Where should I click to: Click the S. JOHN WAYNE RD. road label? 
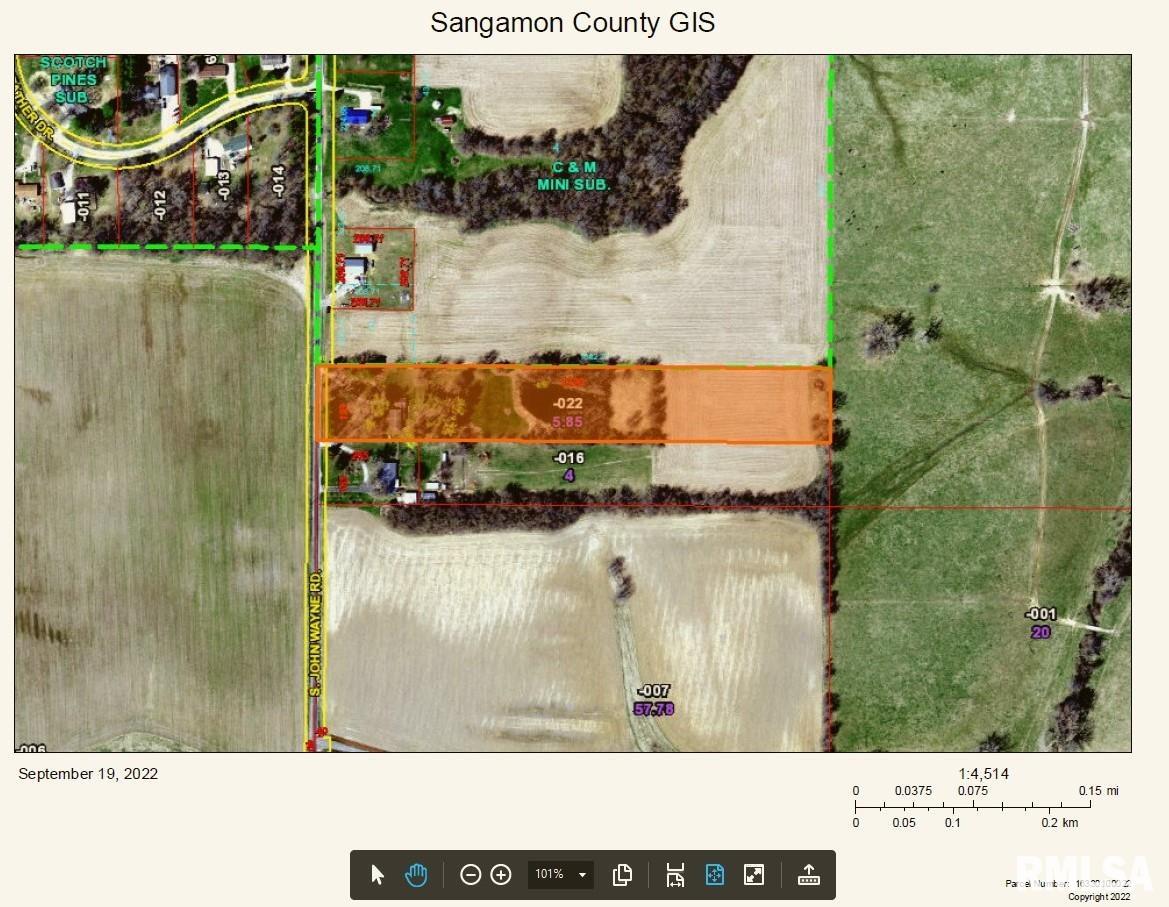315,633
